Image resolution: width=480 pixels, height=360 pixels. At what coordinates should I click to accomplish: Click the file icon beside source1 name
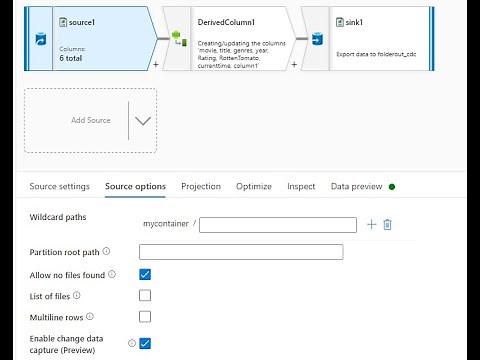63,22
